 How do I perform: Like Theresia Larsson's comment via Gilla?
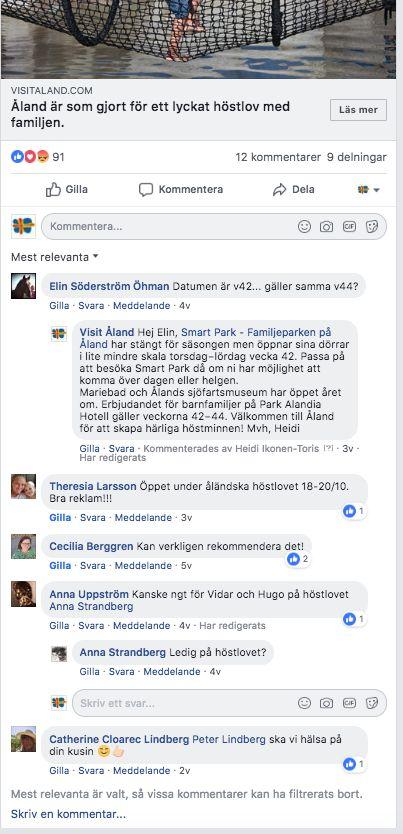click(60, 518)
